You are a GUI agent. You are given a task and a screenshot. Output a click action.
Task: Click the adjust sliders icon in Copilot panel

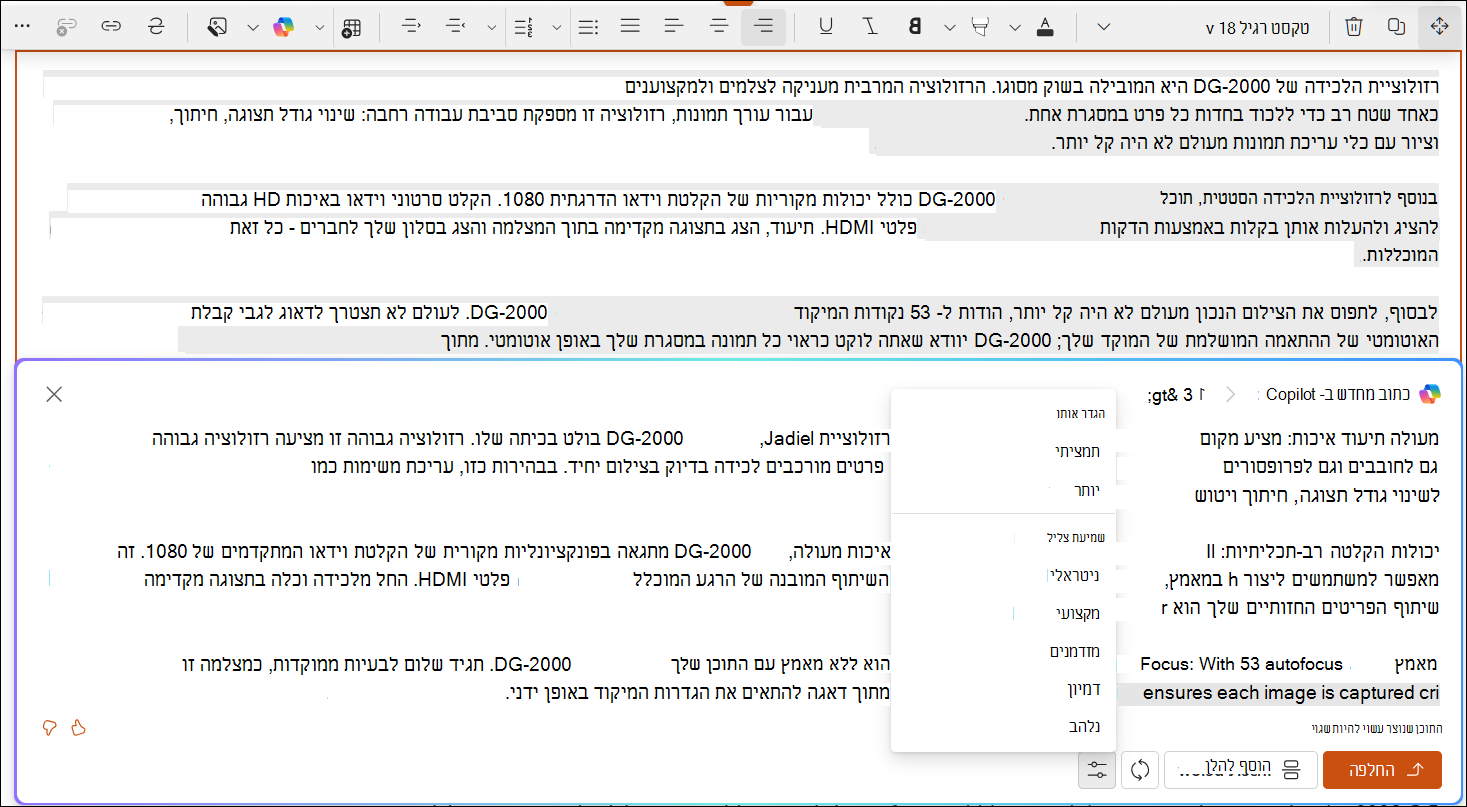click(1097, 770)
